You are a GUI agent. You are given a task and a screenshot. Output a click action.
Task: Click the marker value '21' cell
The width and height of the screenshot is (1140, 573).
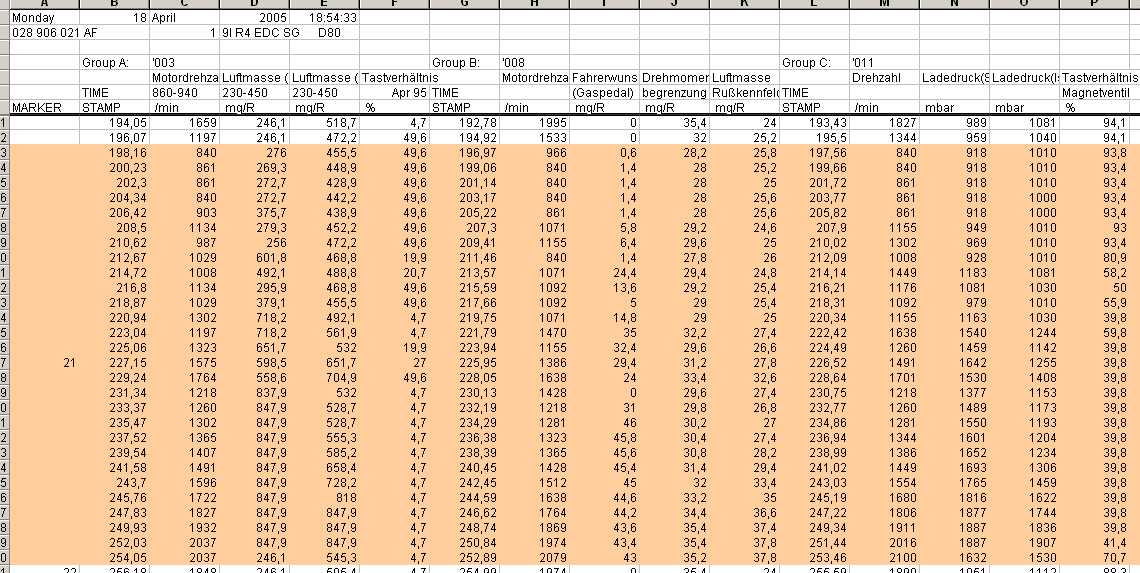coord(44,362)
